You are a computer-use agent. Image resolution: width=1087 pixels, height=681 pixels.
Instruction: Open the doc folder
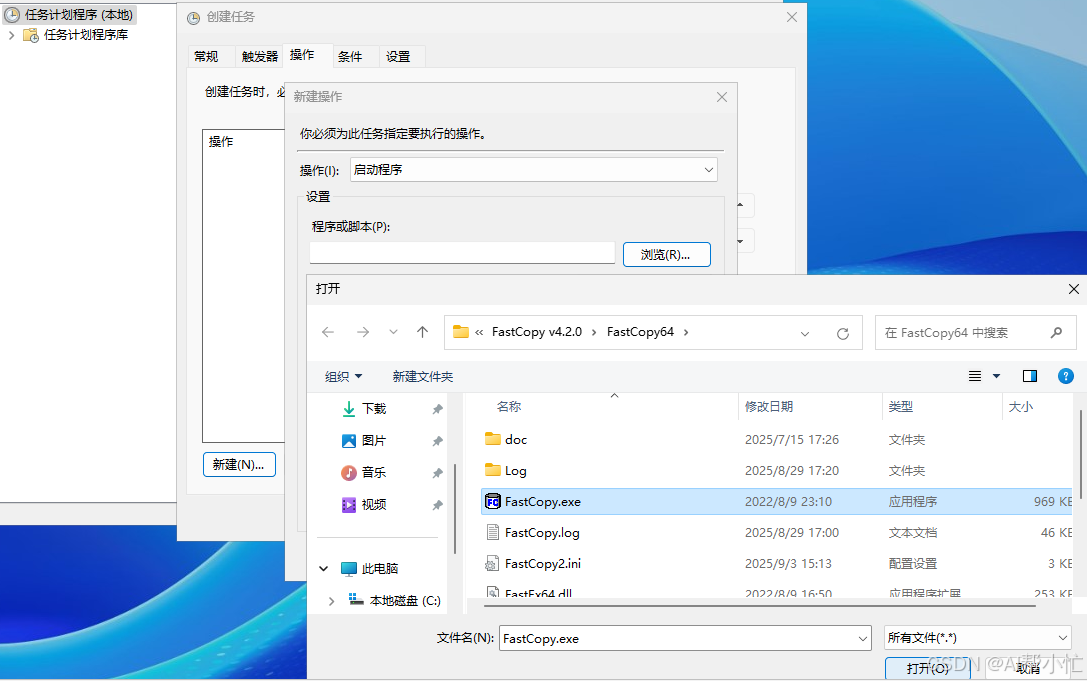516,439
